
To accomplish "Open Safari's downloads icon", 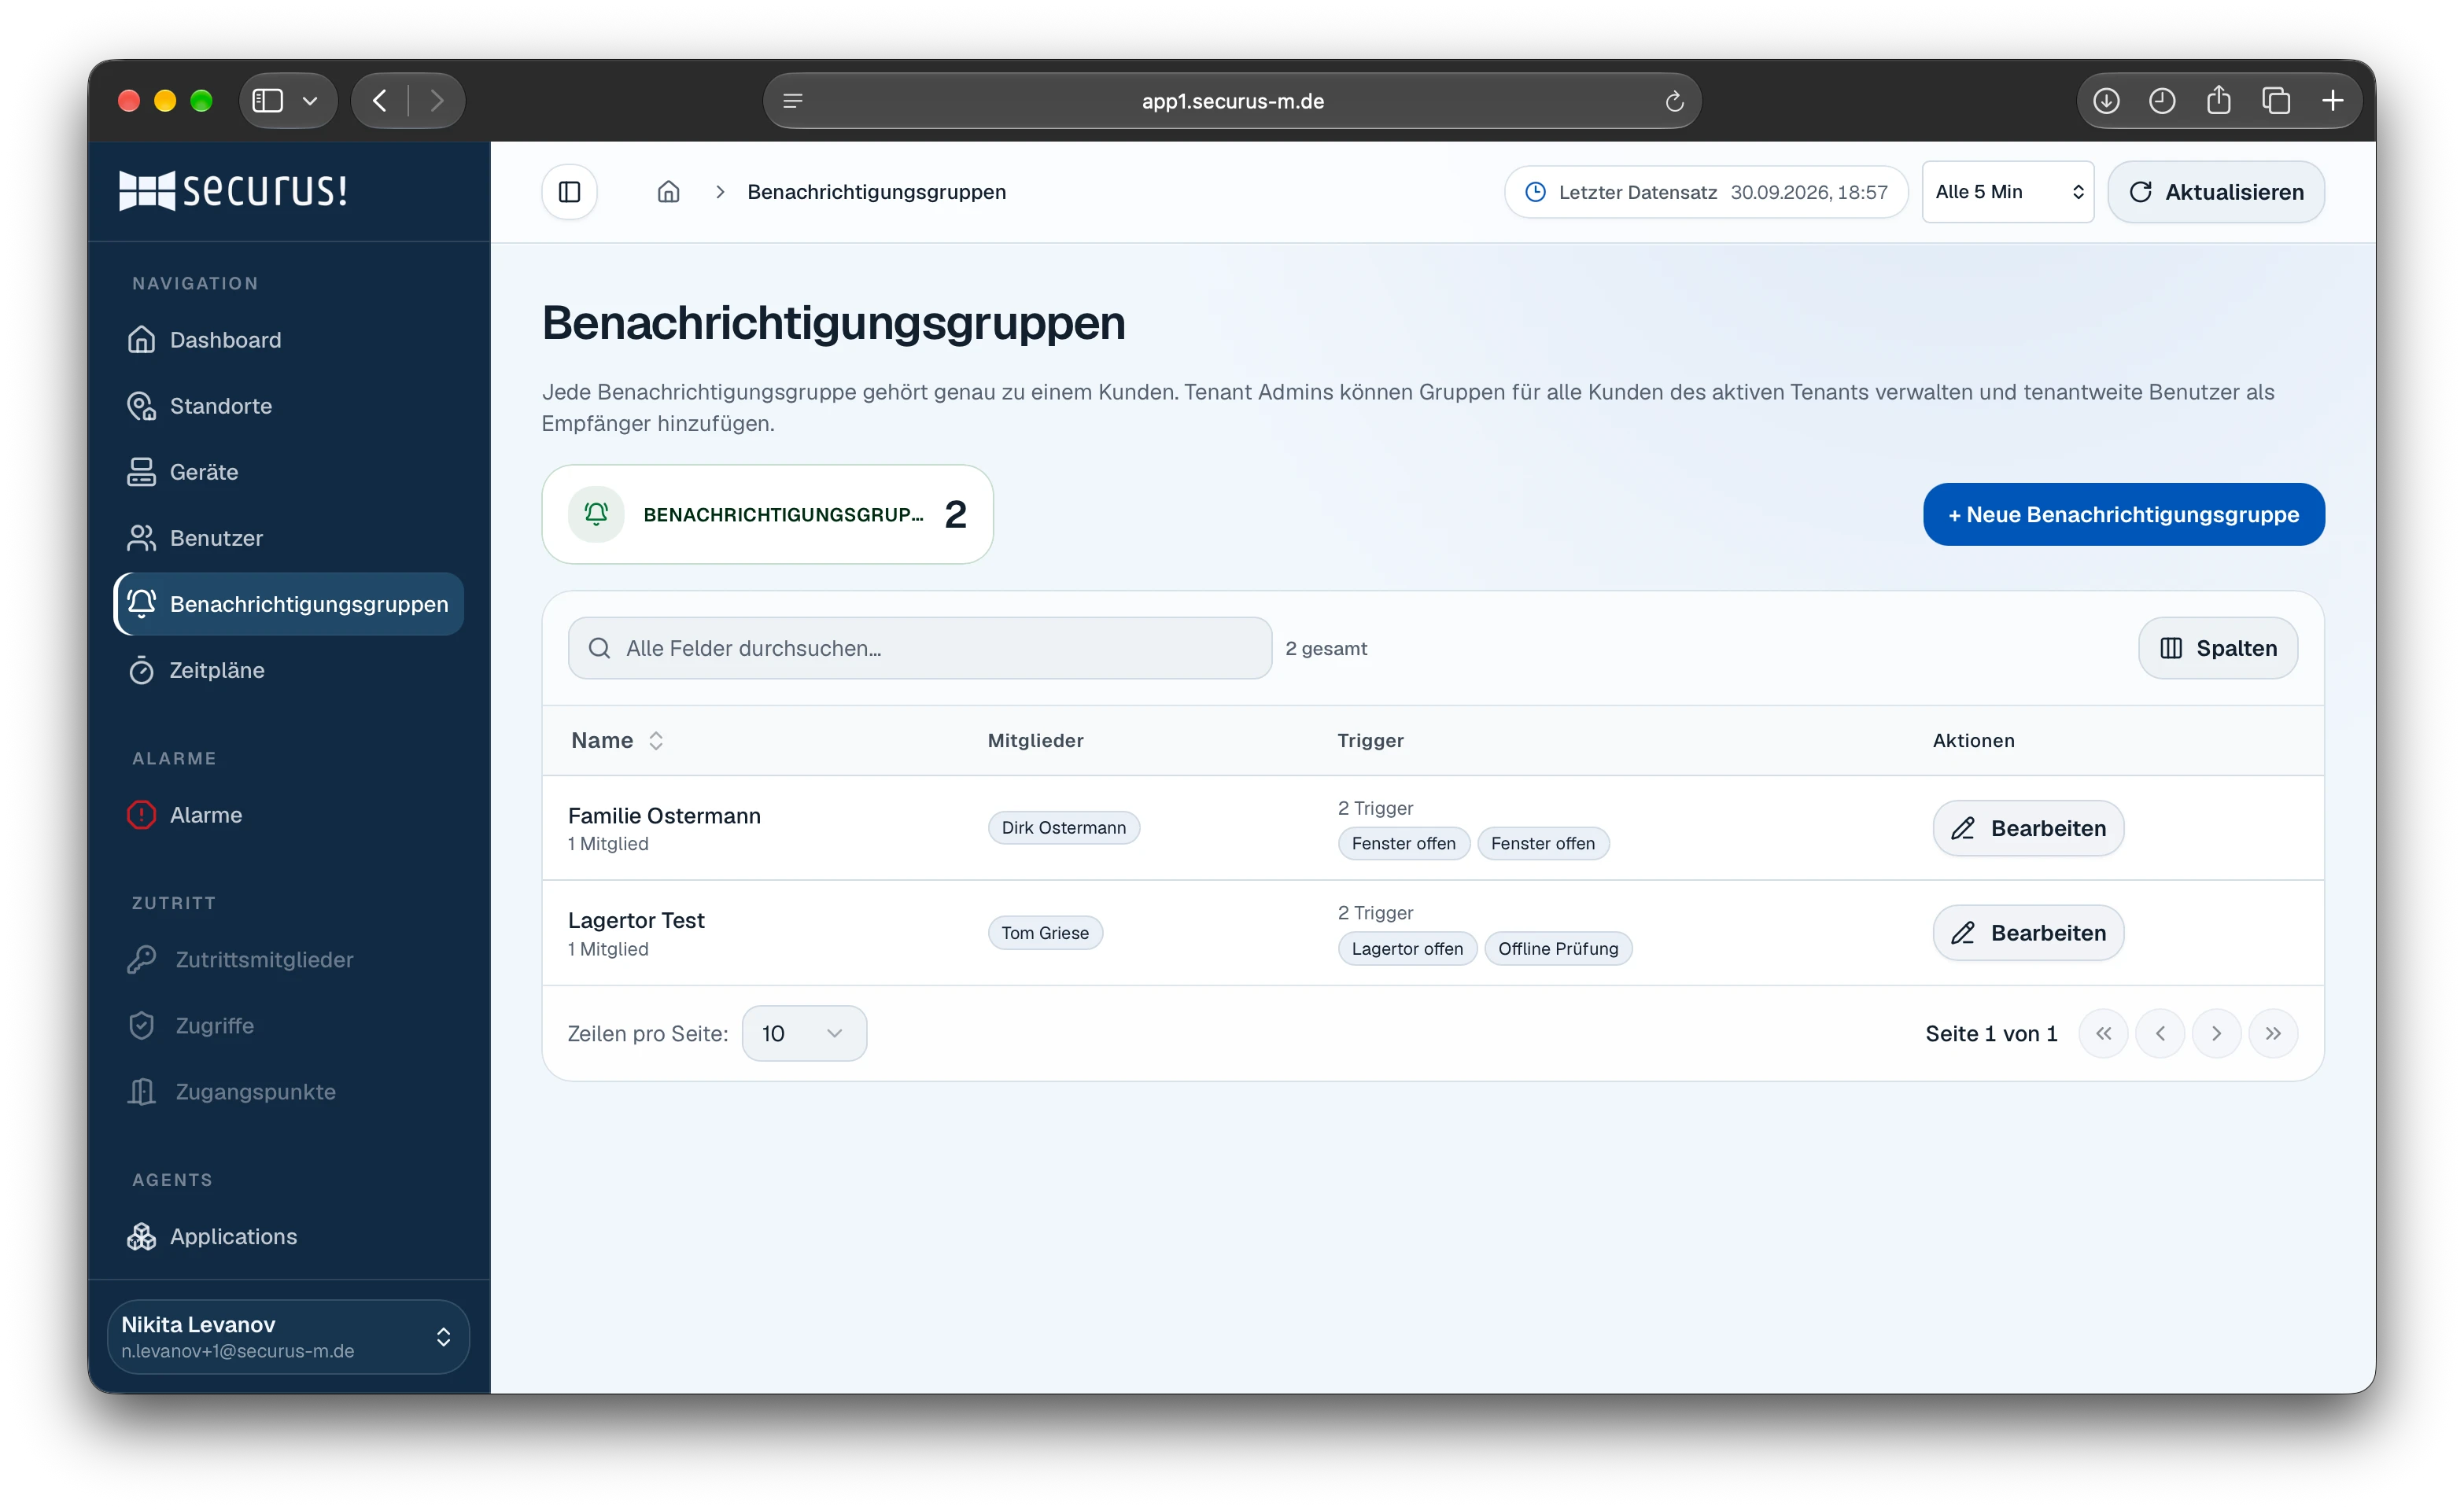I will [x=2106, y=101].
